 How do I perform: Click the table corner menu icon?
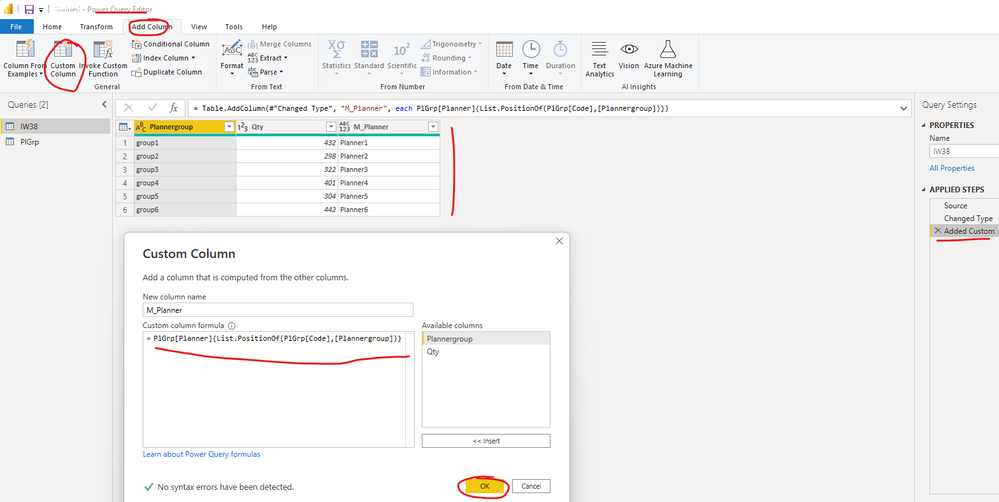124,127
